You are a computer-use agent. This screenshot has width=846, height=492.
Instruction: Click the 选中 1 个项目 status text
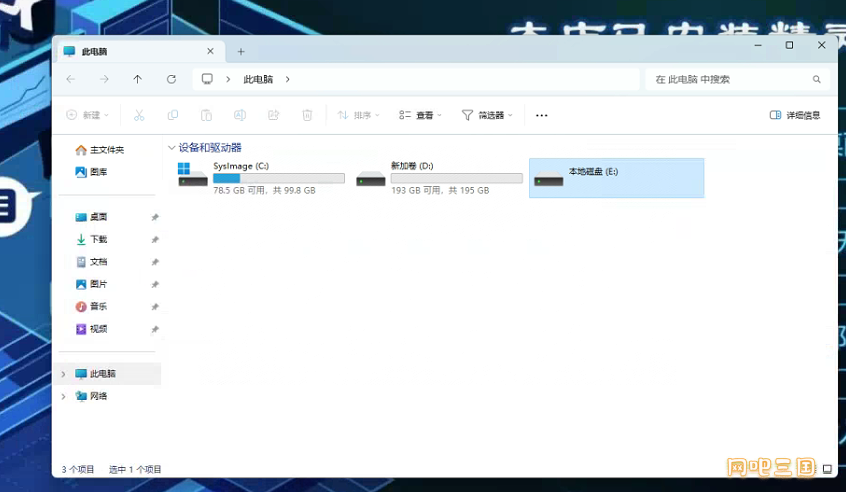pyautogui.click(x=135, y=469)
